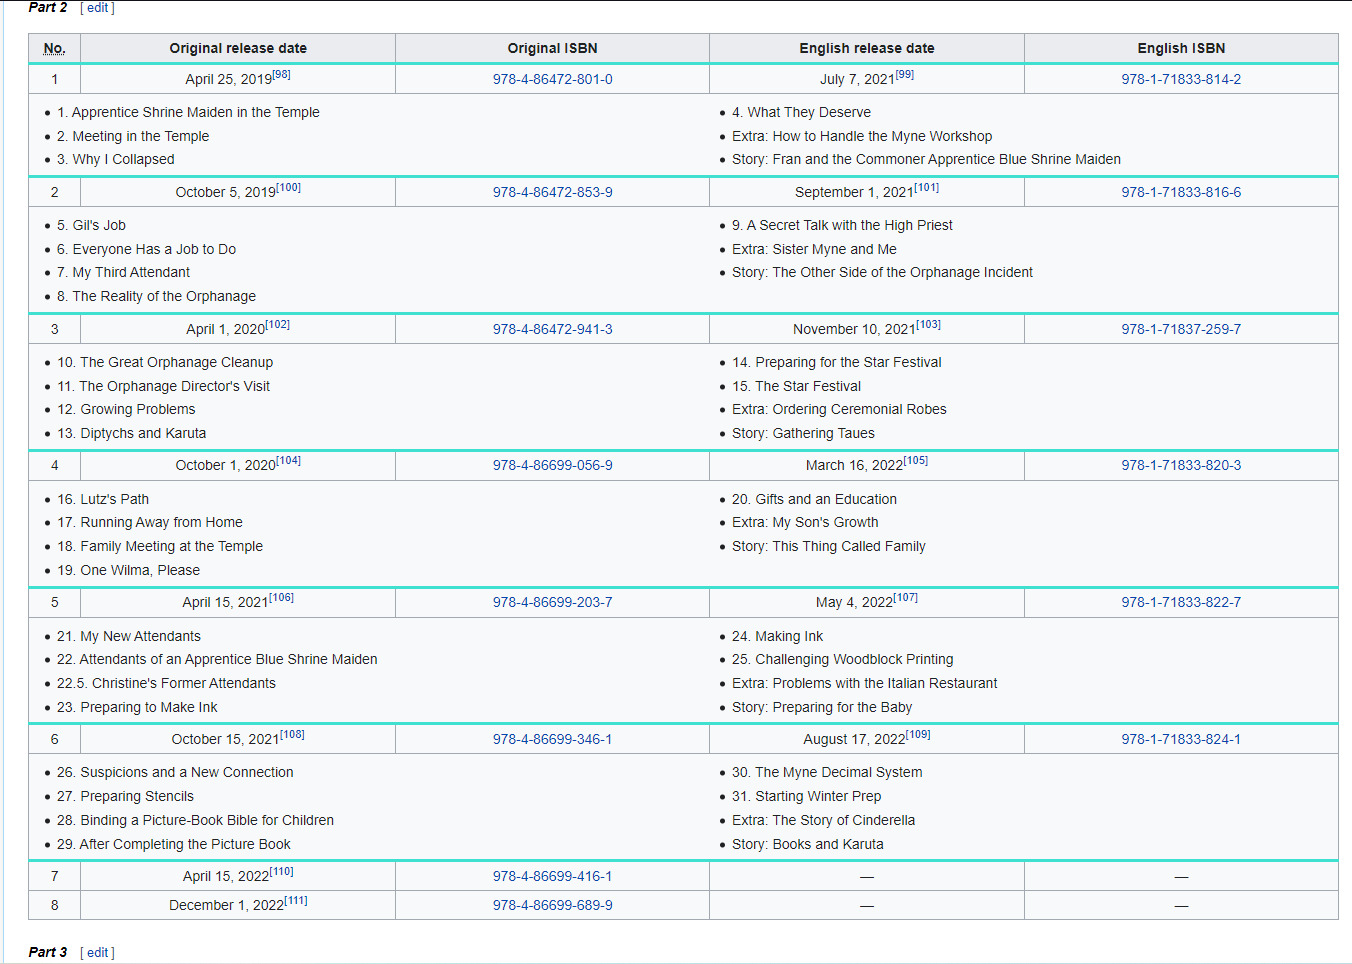Click the No. column header abbreviation
The image size is (1352, 964).
pyautogui.click(x=54, y=48)
